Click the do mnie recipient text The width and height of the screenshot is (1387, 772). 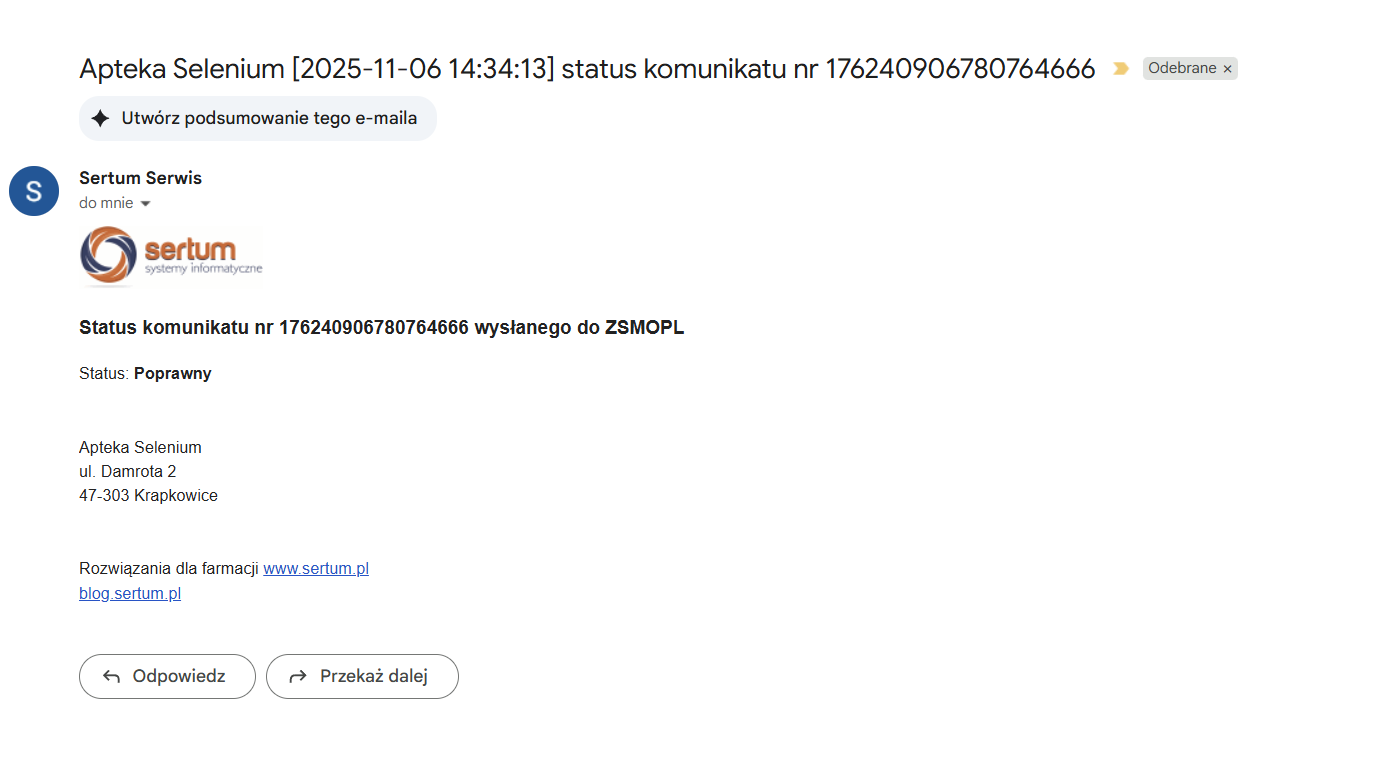[x=106, y=203]
